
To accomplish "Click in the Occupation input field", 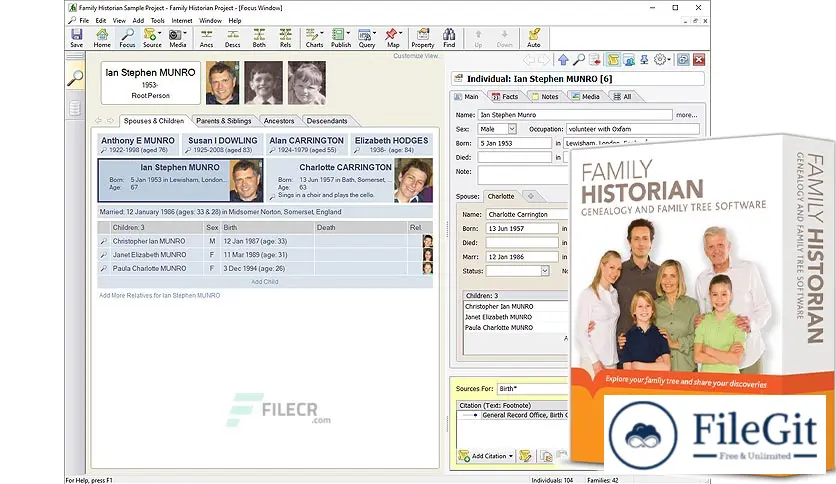I will point(632,129).
